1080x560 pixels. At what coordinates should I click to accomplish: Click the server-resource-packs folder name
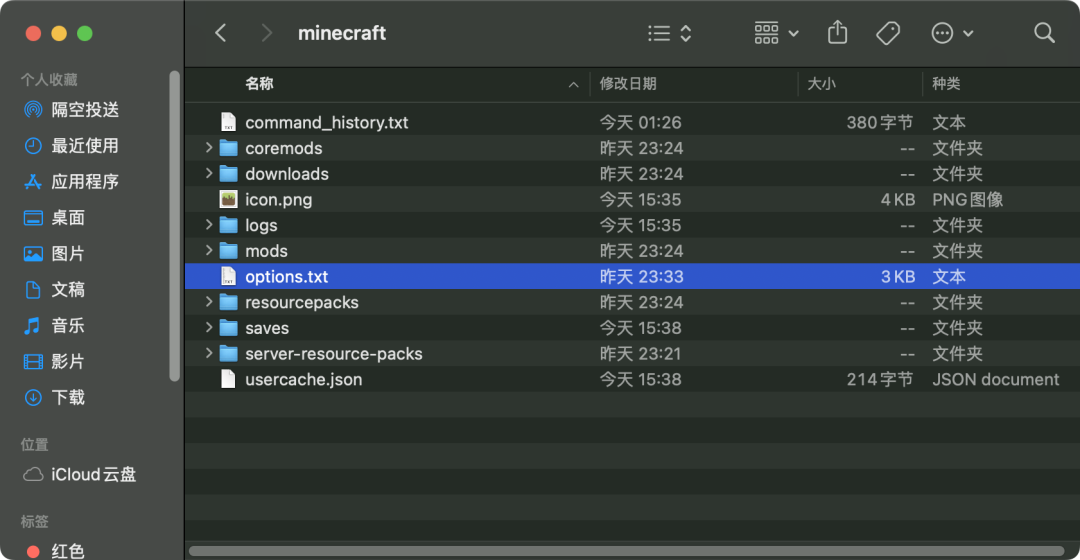334,353
